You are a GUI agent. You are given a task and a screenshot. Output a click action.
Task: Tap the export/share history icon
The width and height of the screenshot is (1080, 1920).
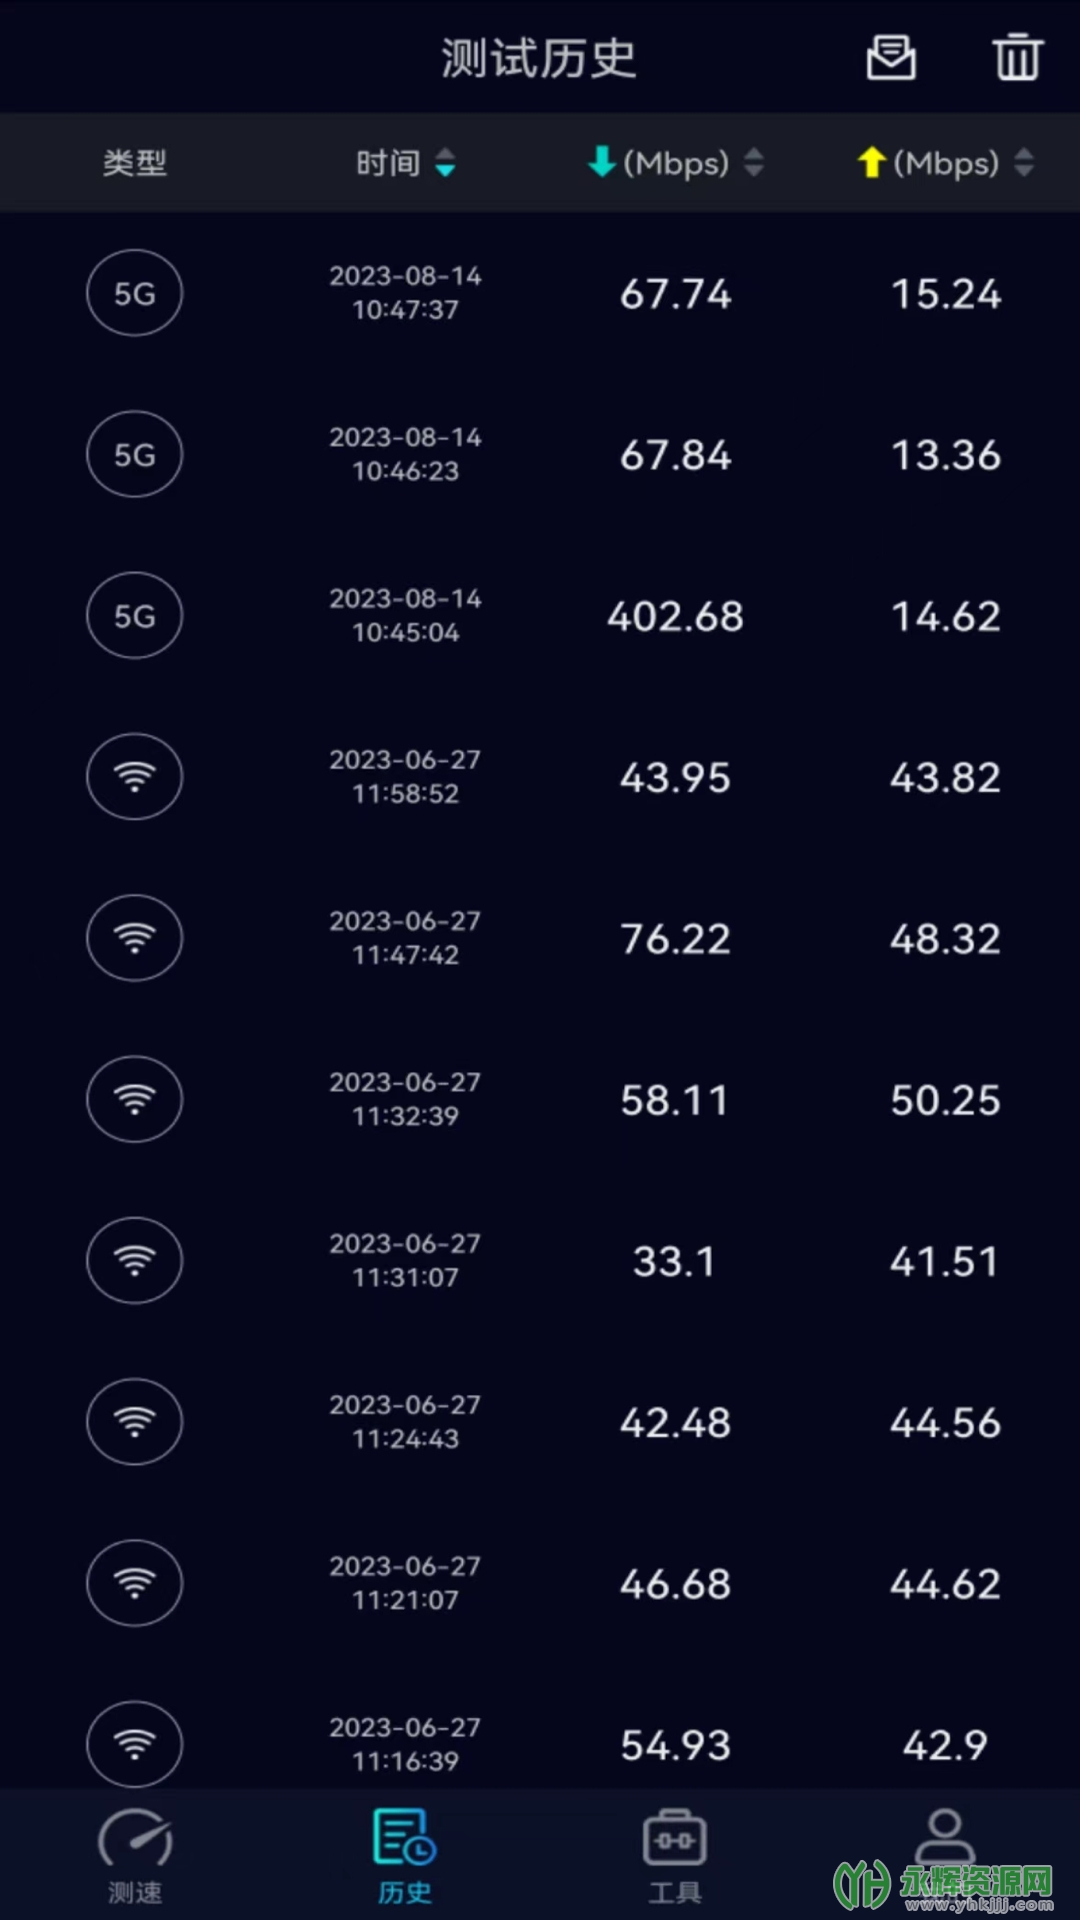point(890,57)
